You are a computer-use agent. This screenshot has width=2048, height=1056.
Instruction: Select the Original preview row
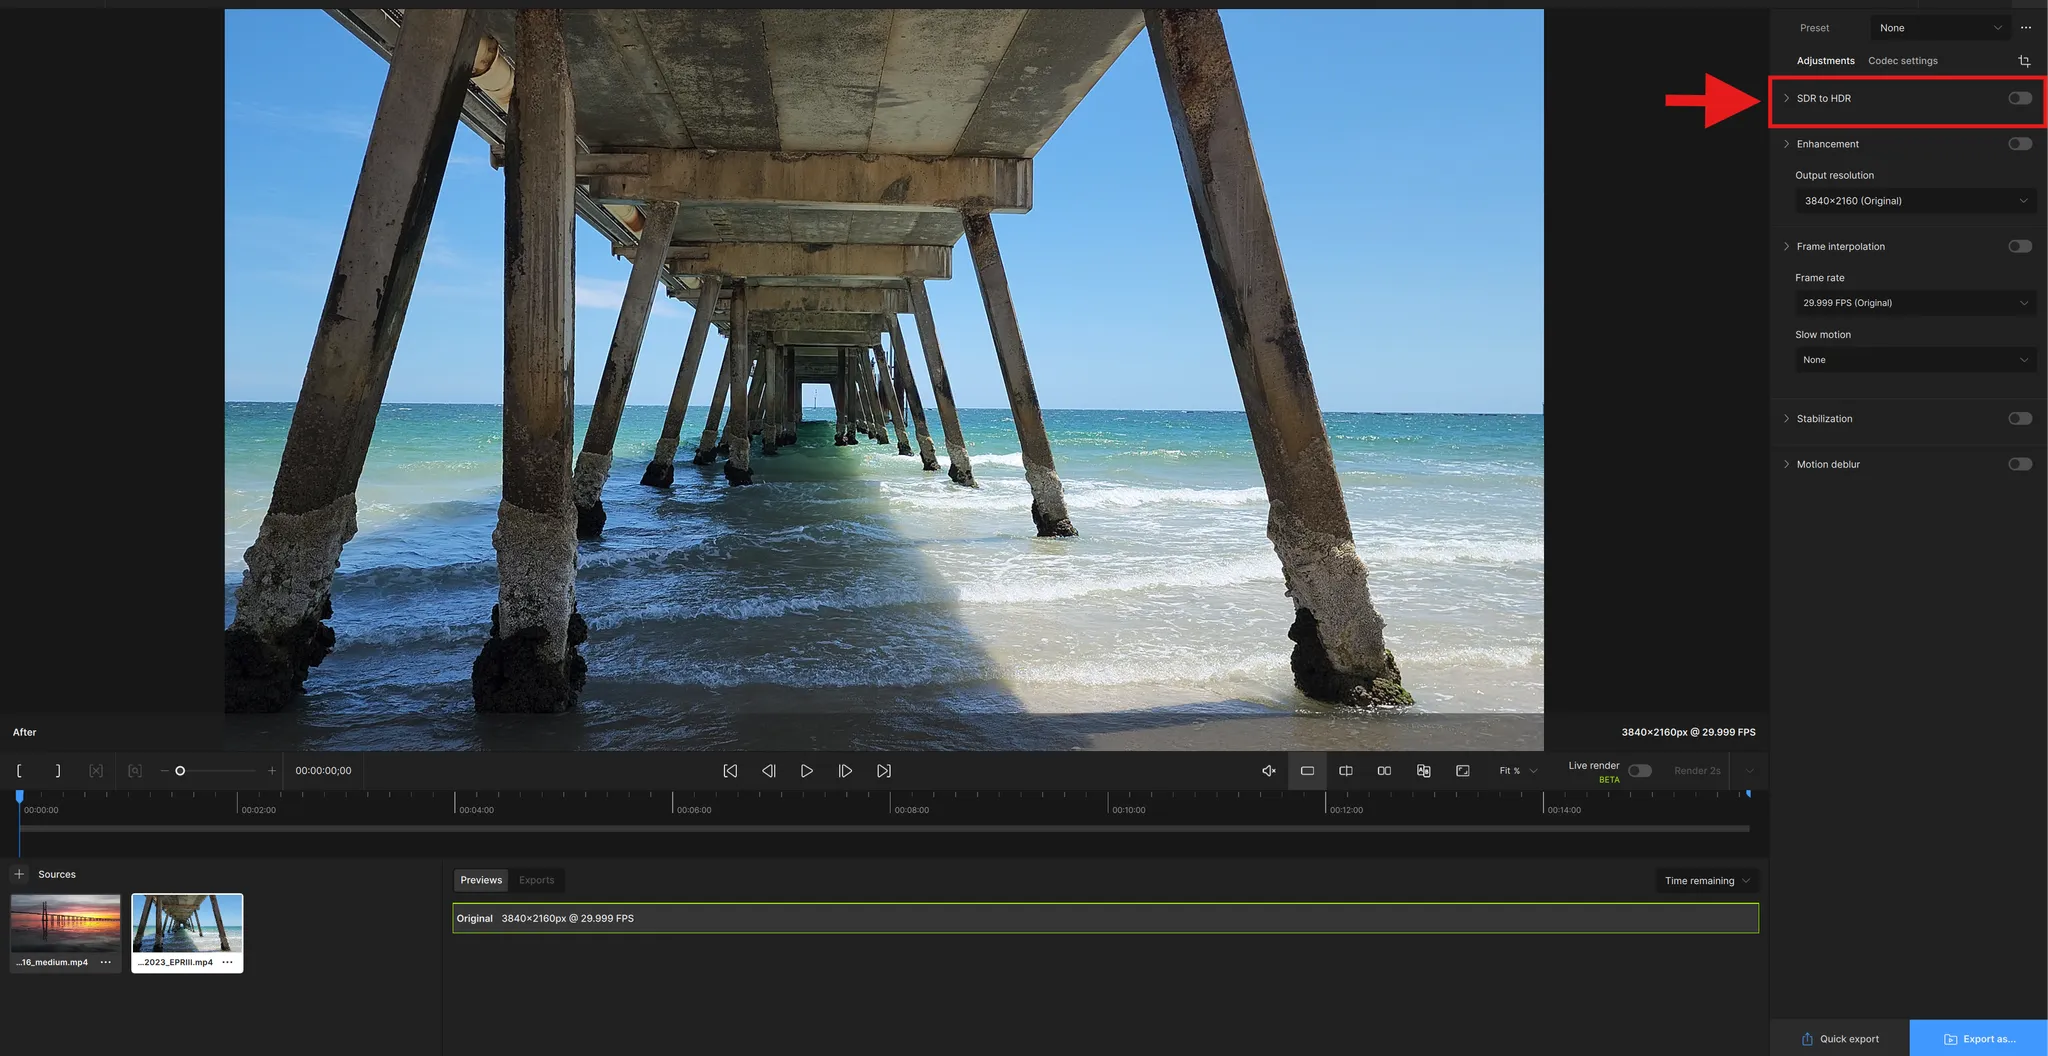1105,918
